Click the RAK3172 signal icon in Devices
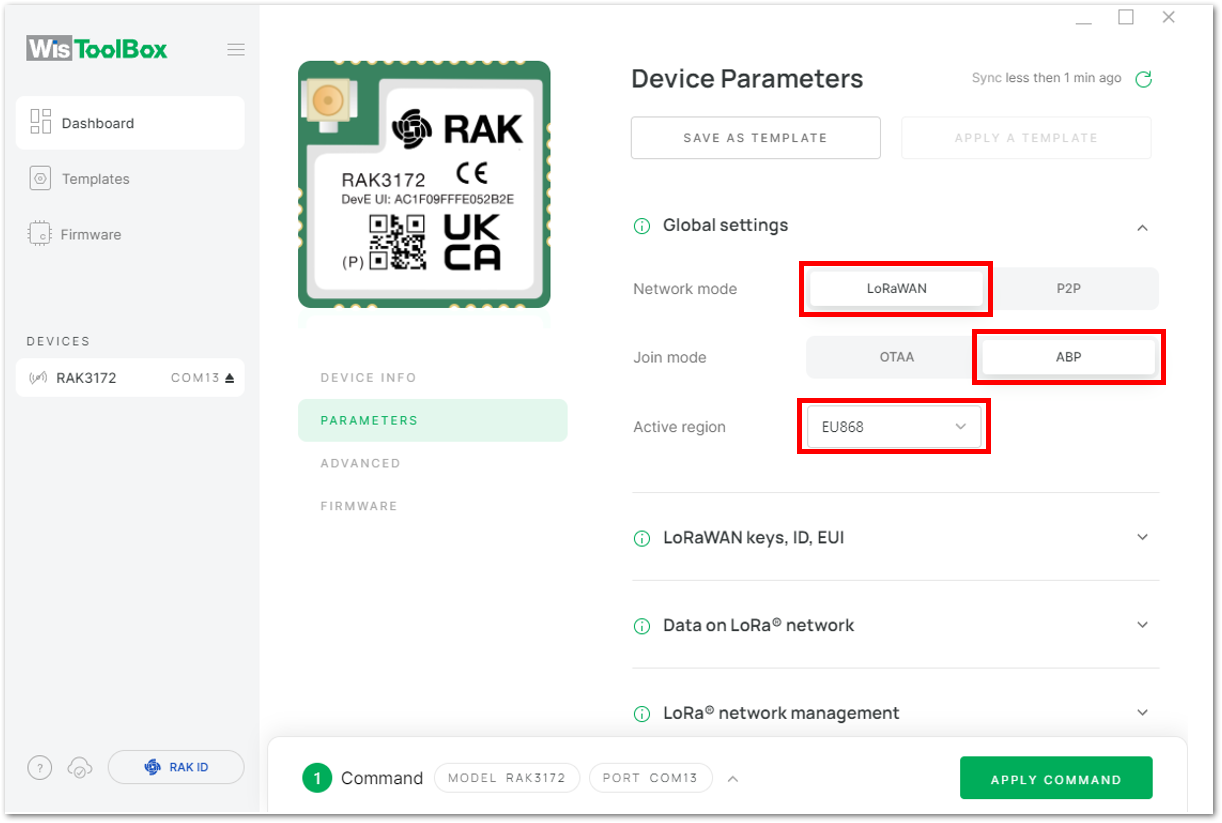This screenshot has height=823, width=1222. pyautogui.click(x=39, y=378)
